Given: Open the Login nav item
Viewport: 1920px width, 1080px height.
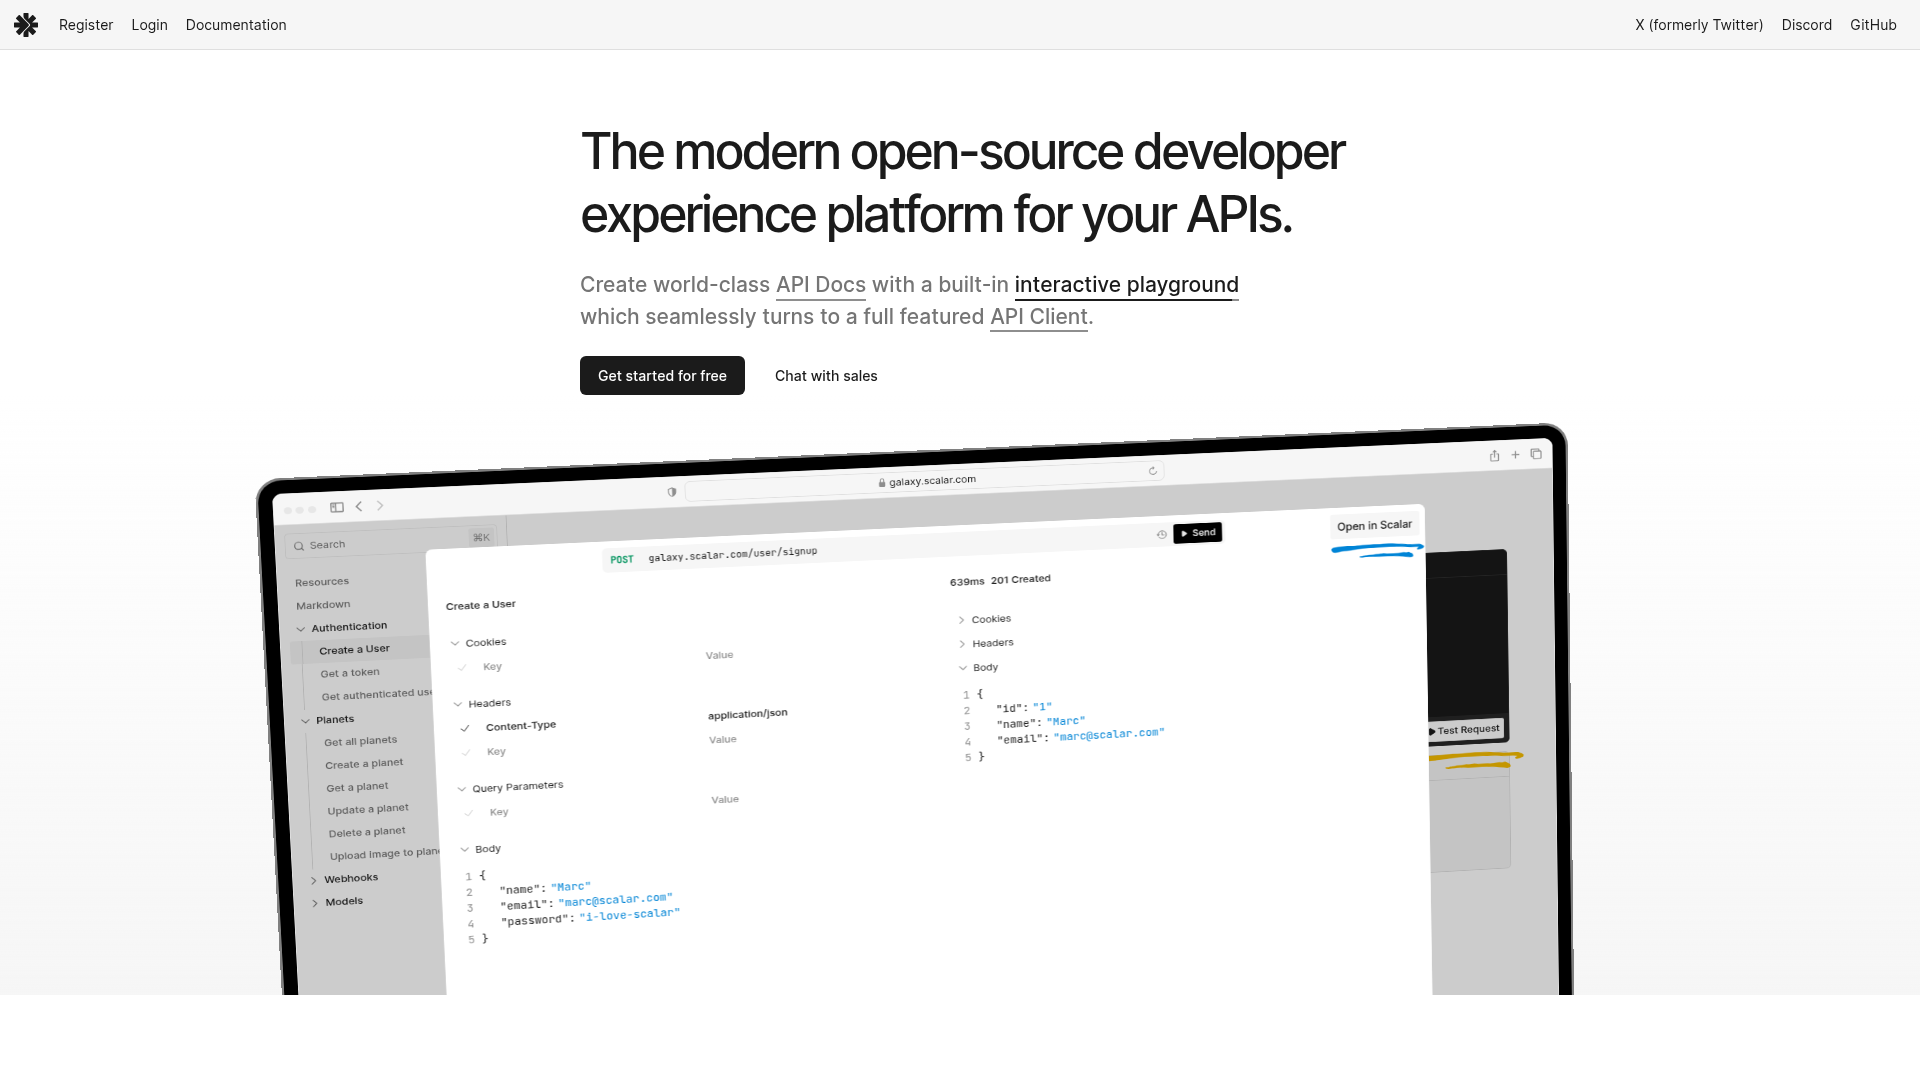Looking at the screenshot, I should (149, 25).
